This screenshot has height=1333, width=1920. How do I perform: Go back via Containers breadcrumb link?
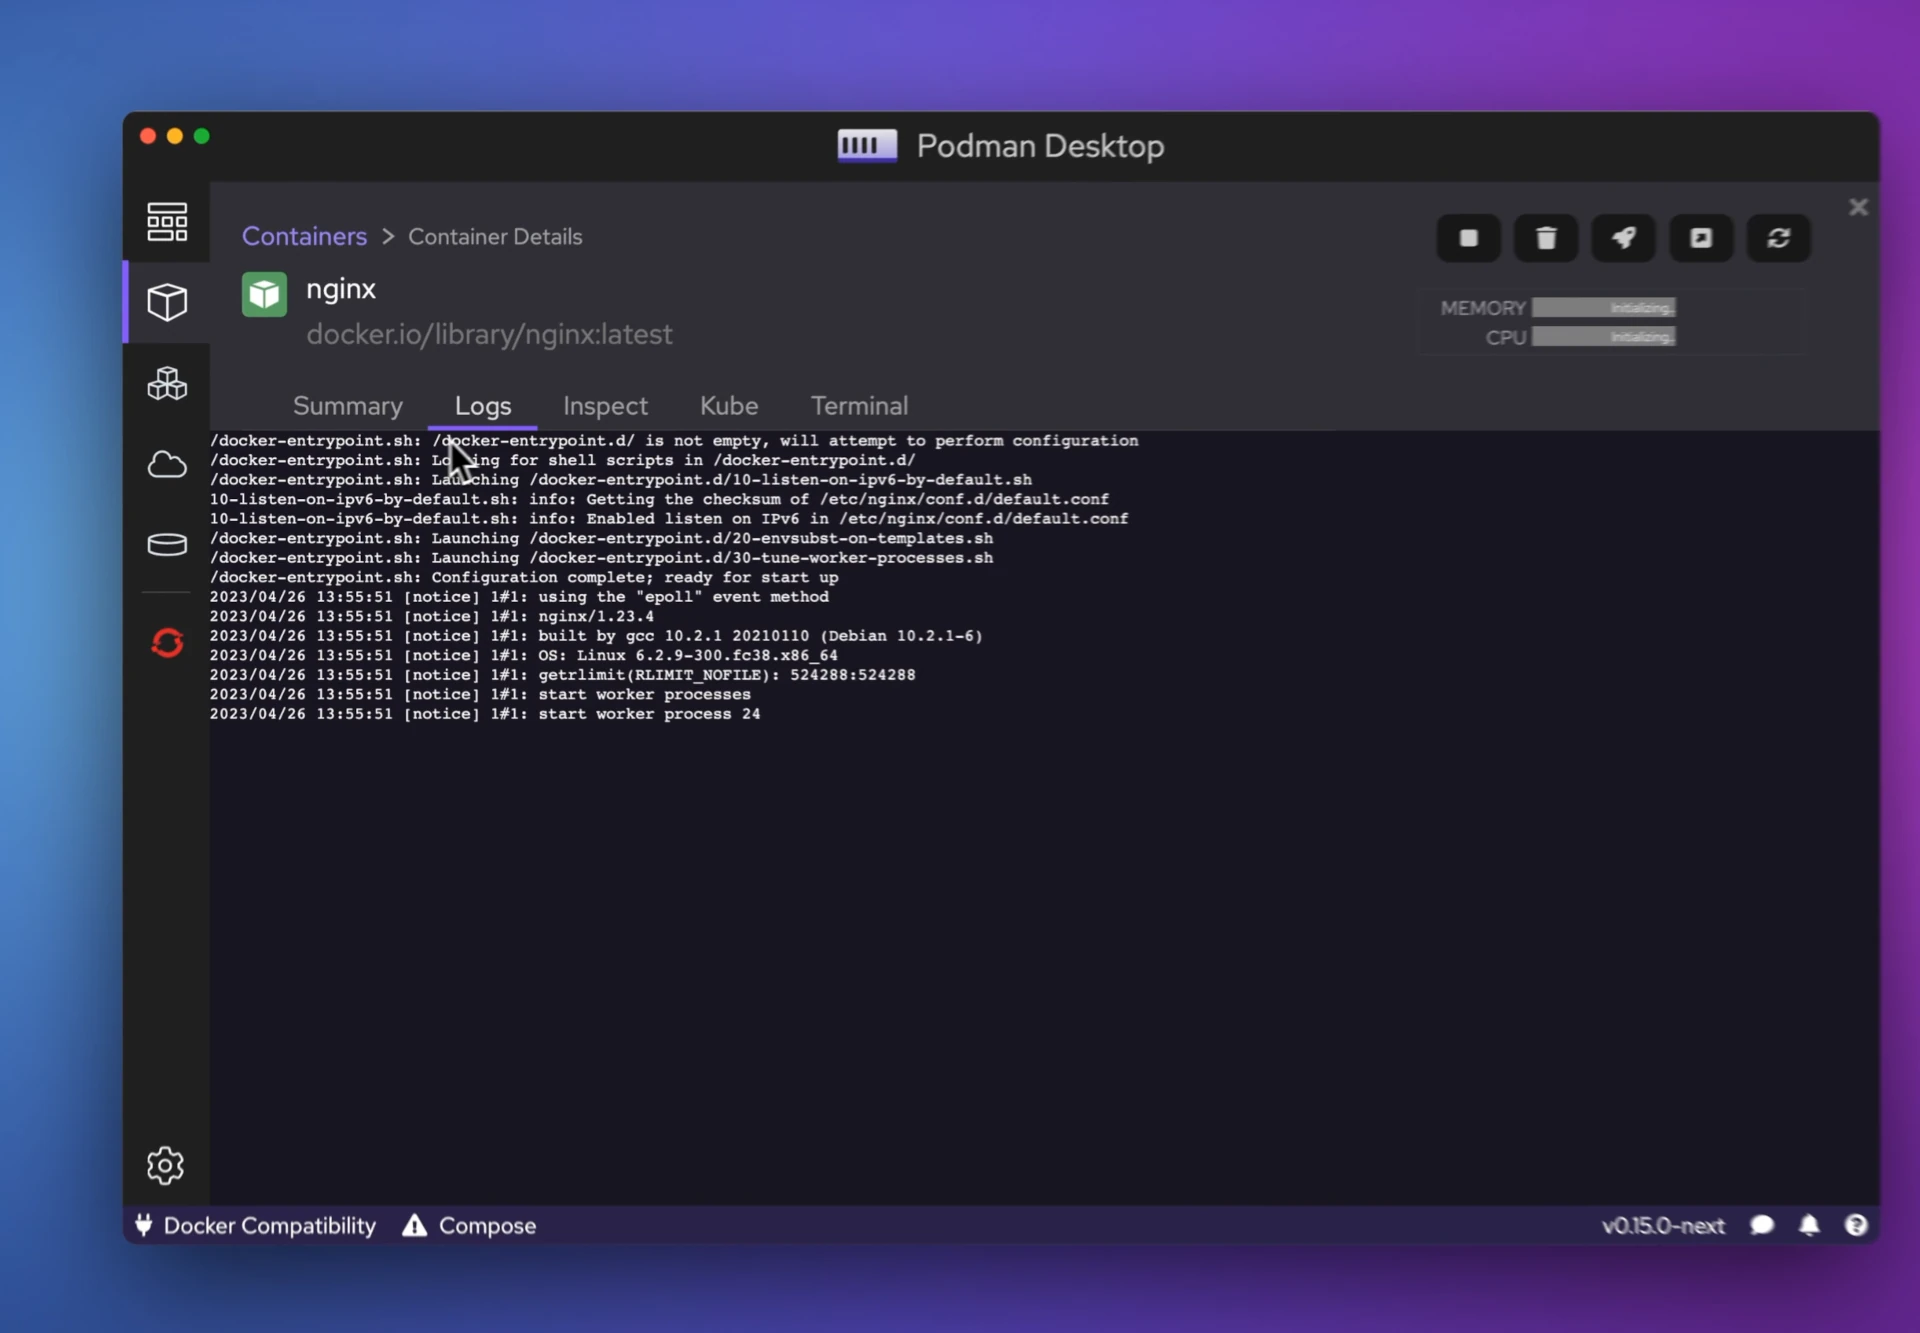304,237
